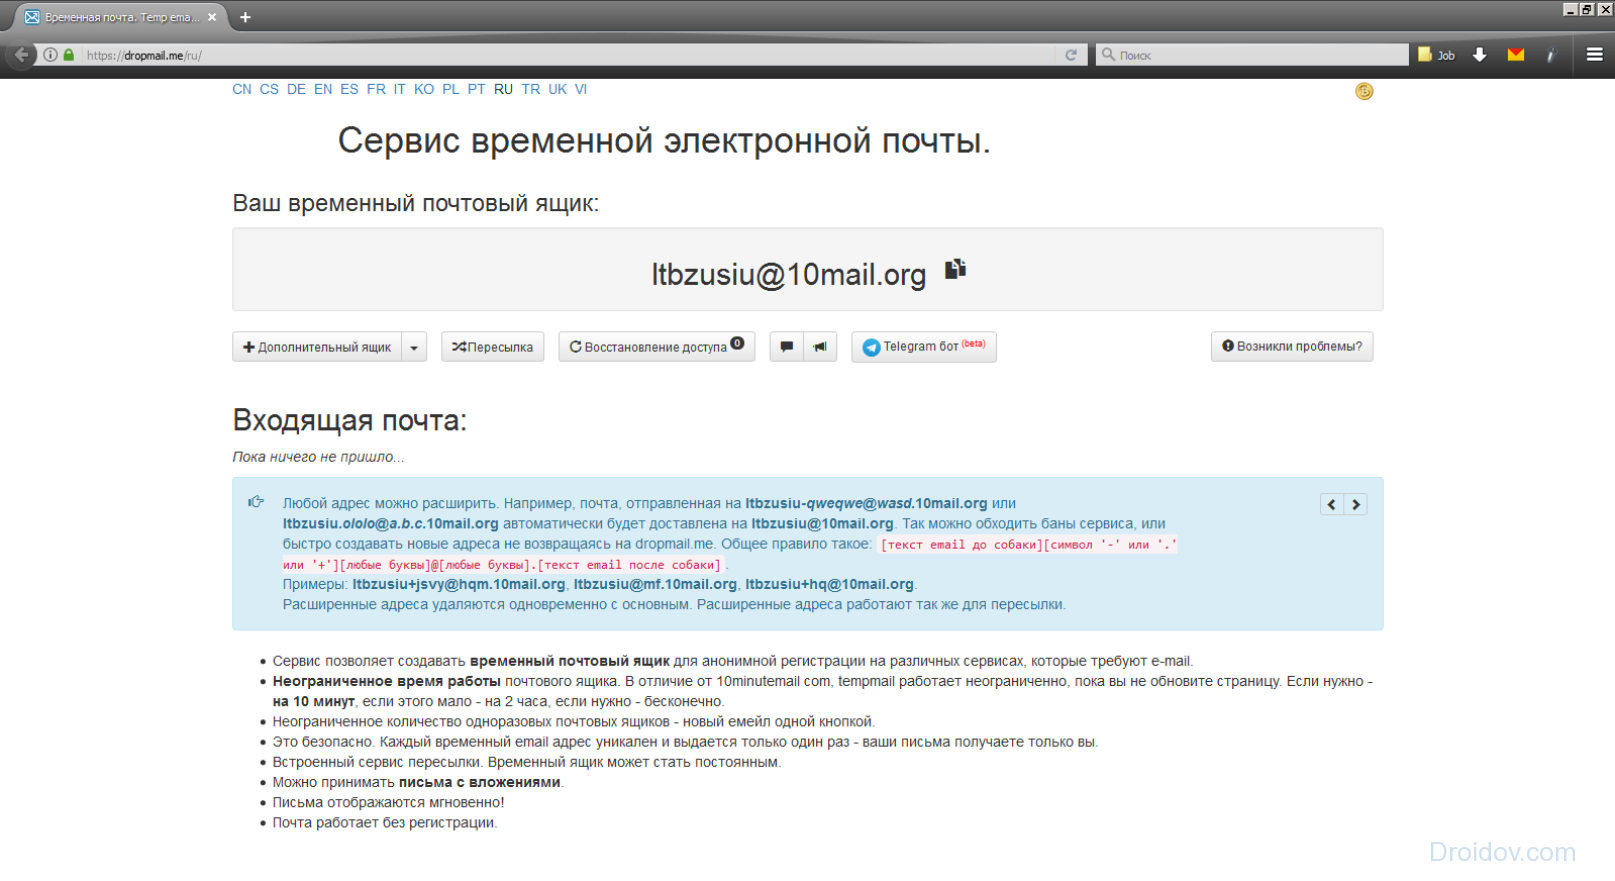1615x881 pixels.
Task: Switch language to VI
Action: (x=581, y=89)
